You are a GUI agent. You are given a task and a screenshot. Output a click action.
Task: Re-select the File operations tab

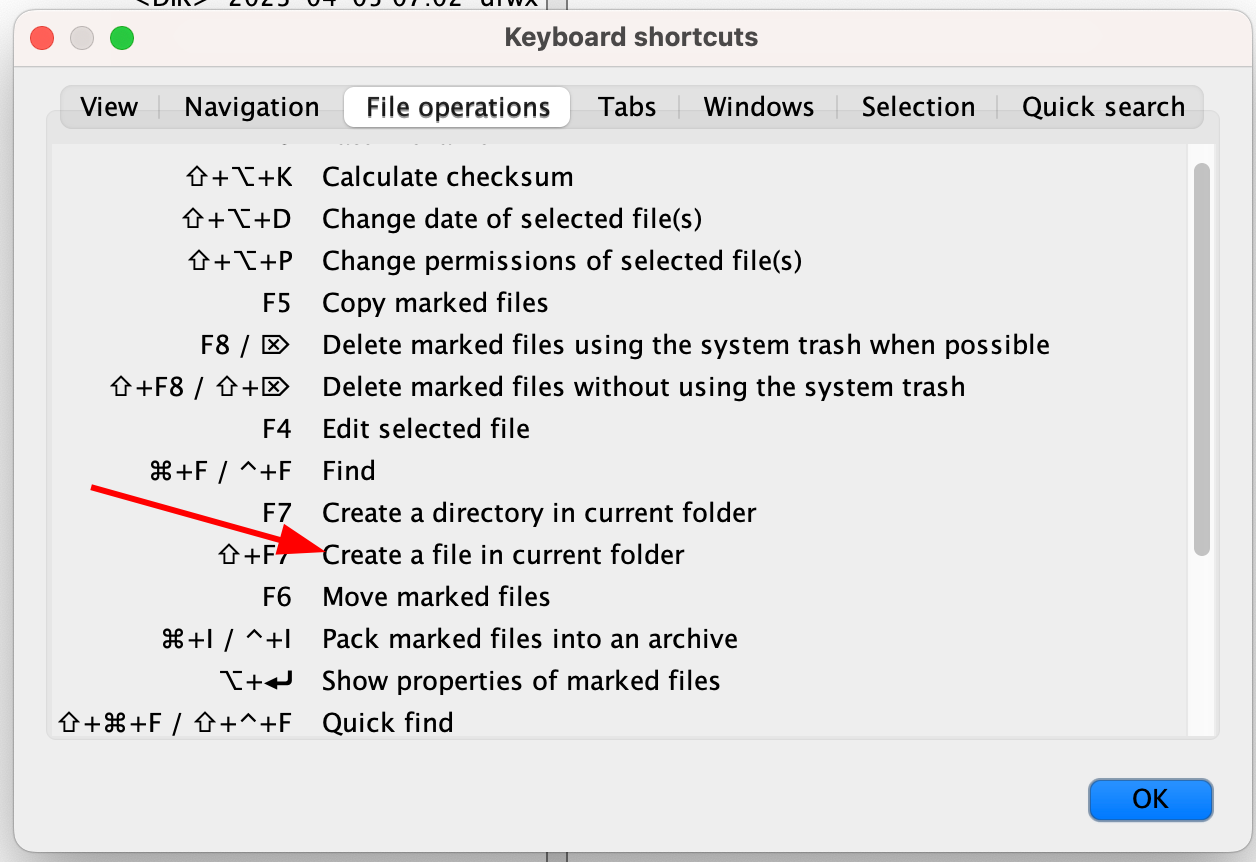tap(457, 106)
